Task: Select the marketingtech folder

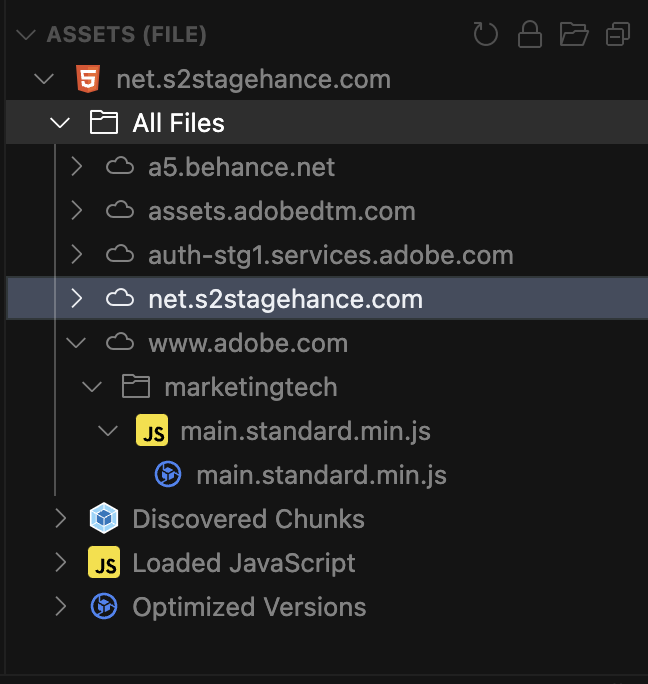Action: [250, 387]
